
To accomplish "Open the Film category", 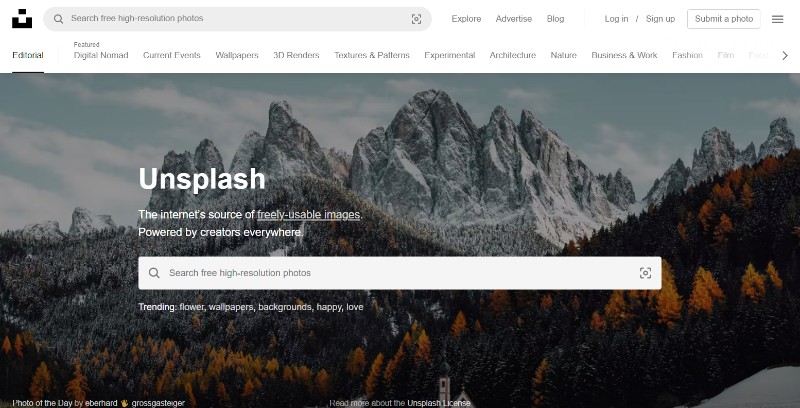I will (x=726, y=55).
